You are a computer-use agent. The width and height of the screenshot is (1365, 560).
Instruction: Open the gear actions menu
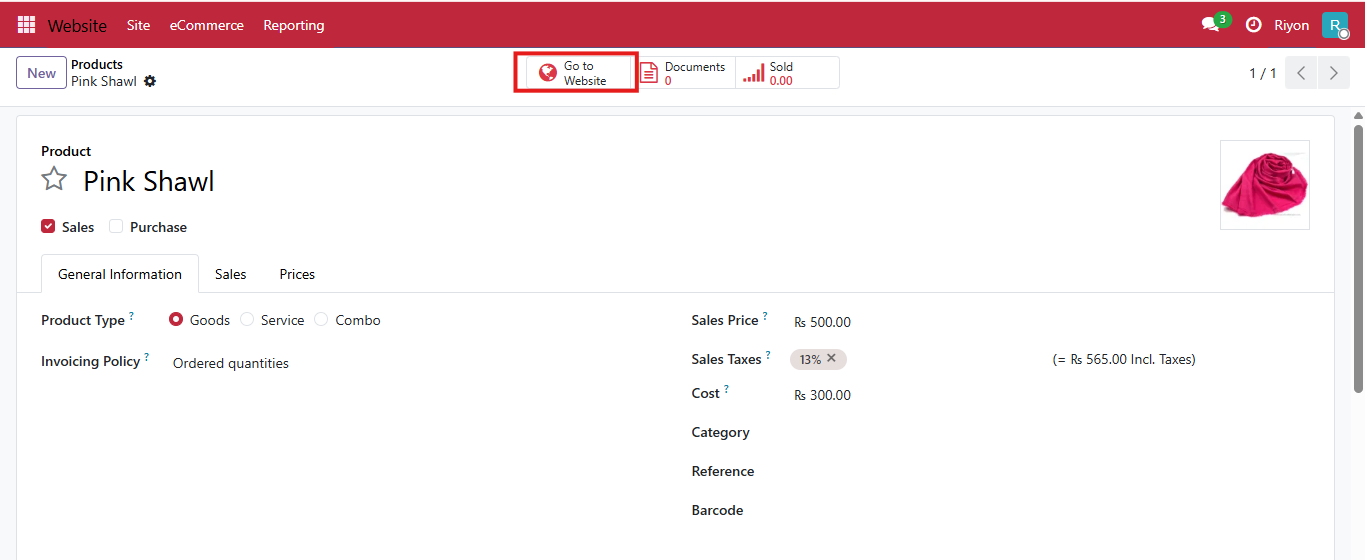150,81
